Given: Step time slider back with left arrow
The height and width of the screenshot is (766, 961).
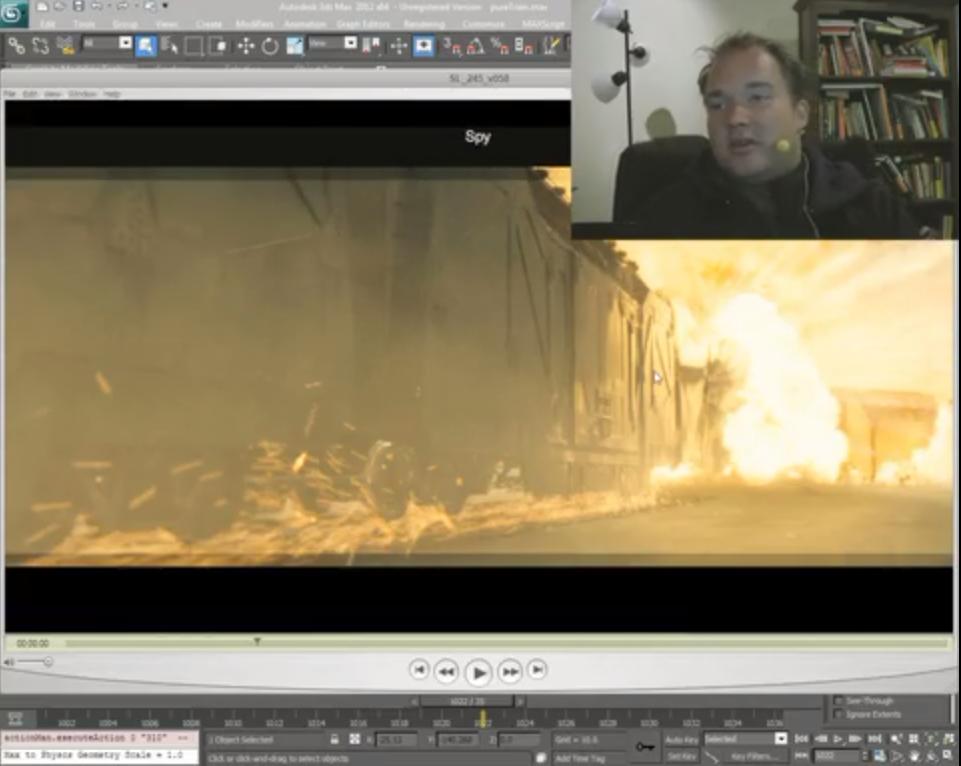Looking at the screenshot, I should 415,700.
